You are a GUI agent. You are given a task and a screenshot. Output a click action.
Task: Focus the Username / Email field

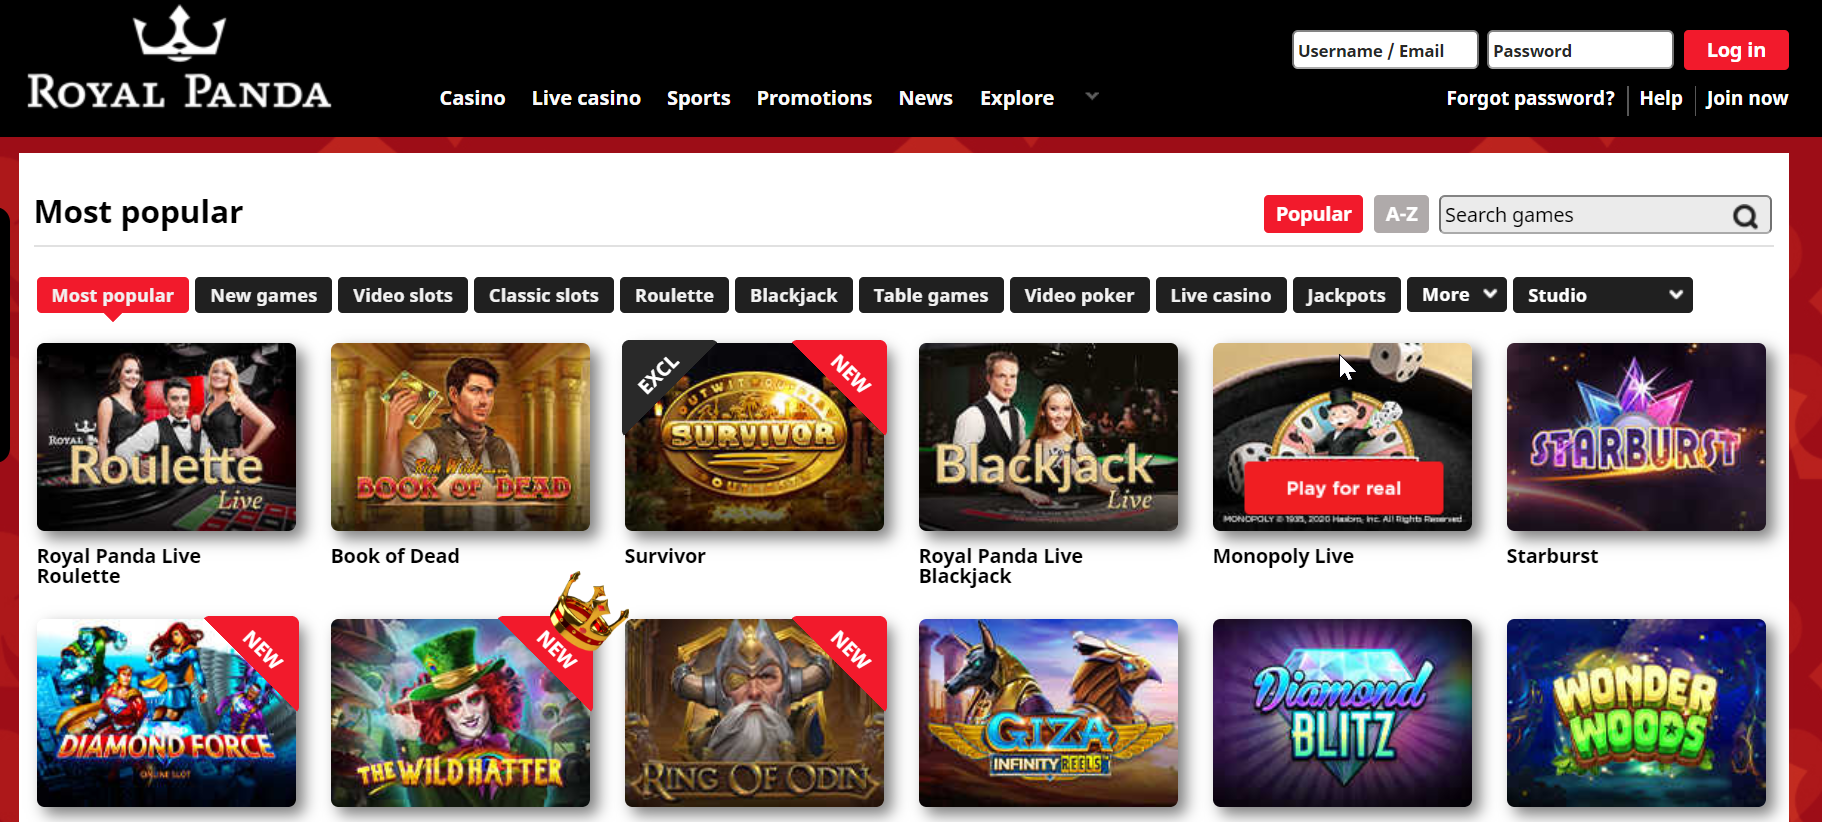1385,50
